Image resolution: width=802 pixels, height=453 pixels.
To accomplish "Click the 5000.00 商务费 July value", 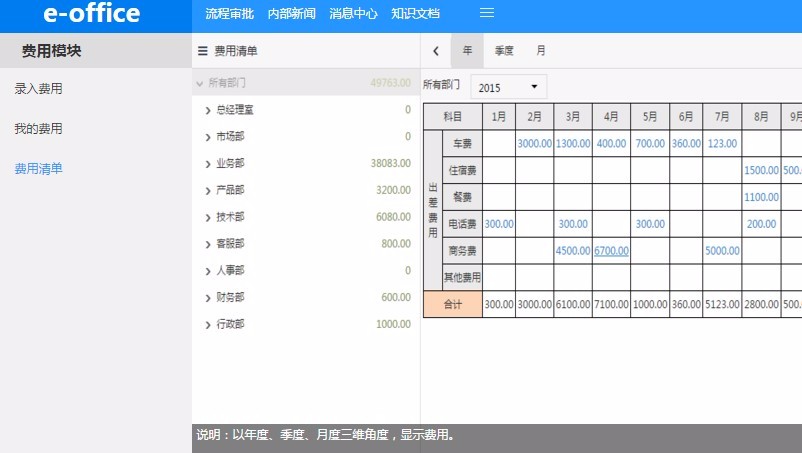I will tap(722, 251).
